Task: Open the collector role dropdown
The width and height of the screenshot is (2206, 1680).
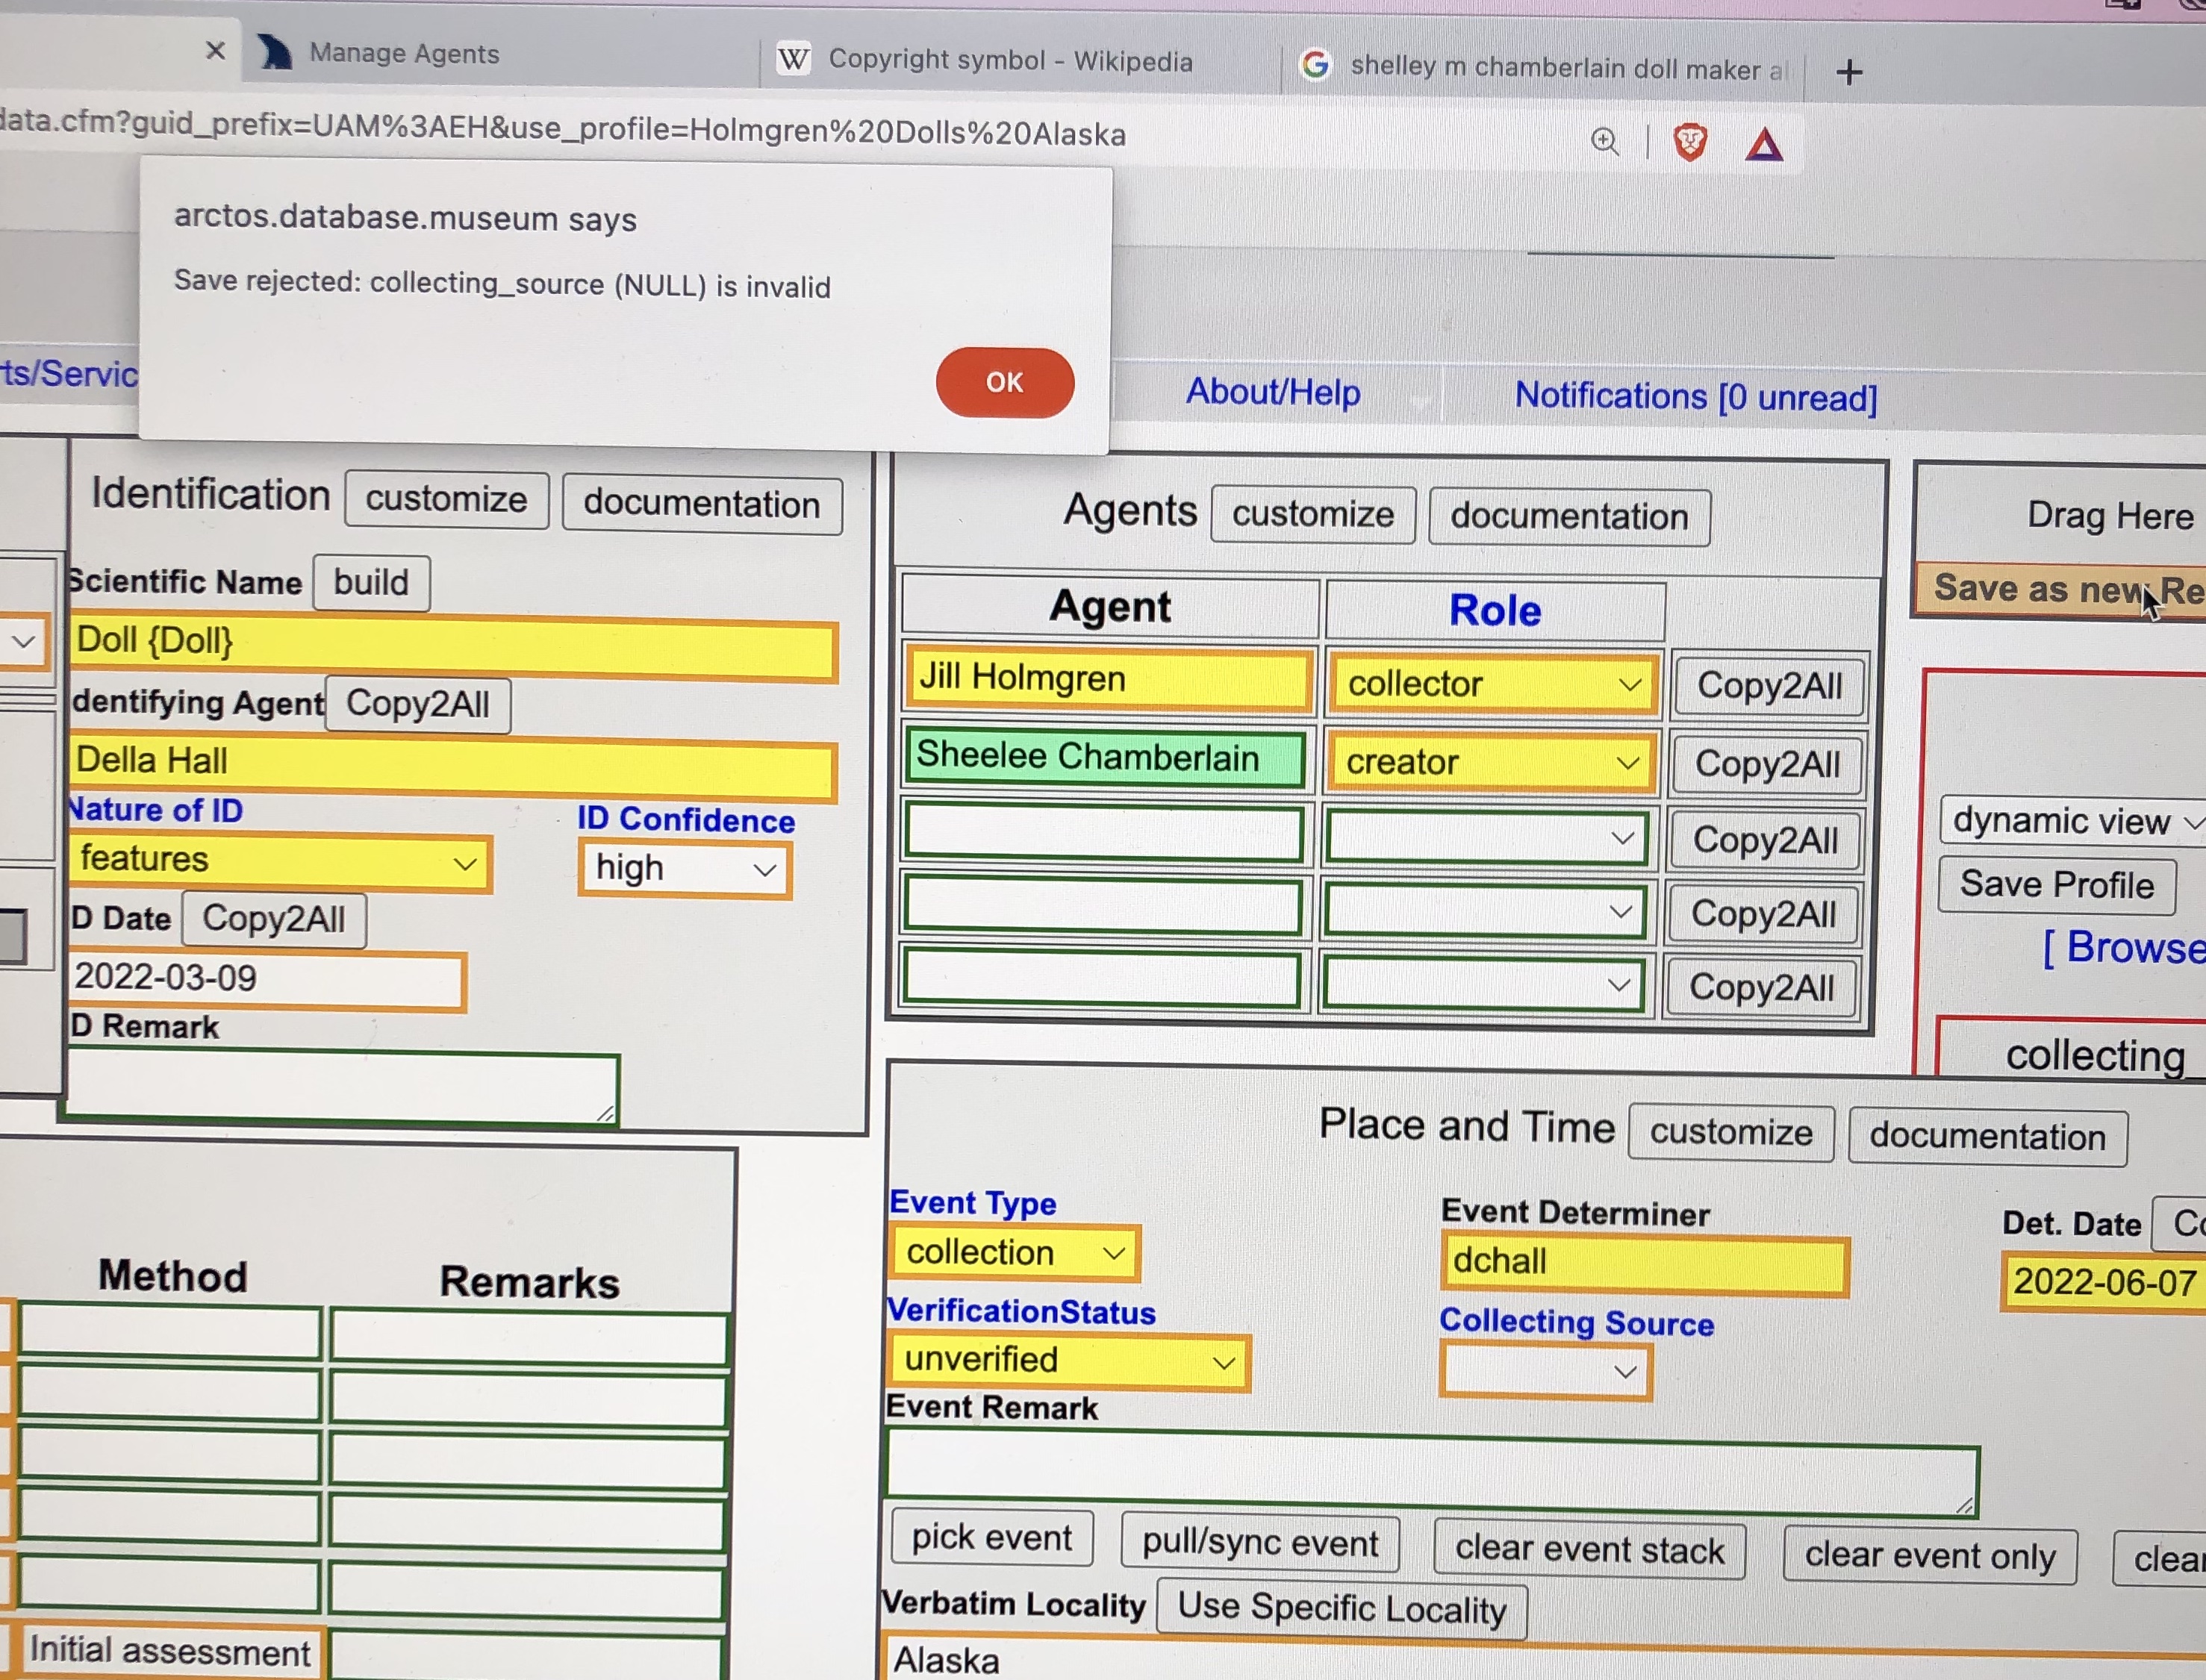Action: point(1492,684)
